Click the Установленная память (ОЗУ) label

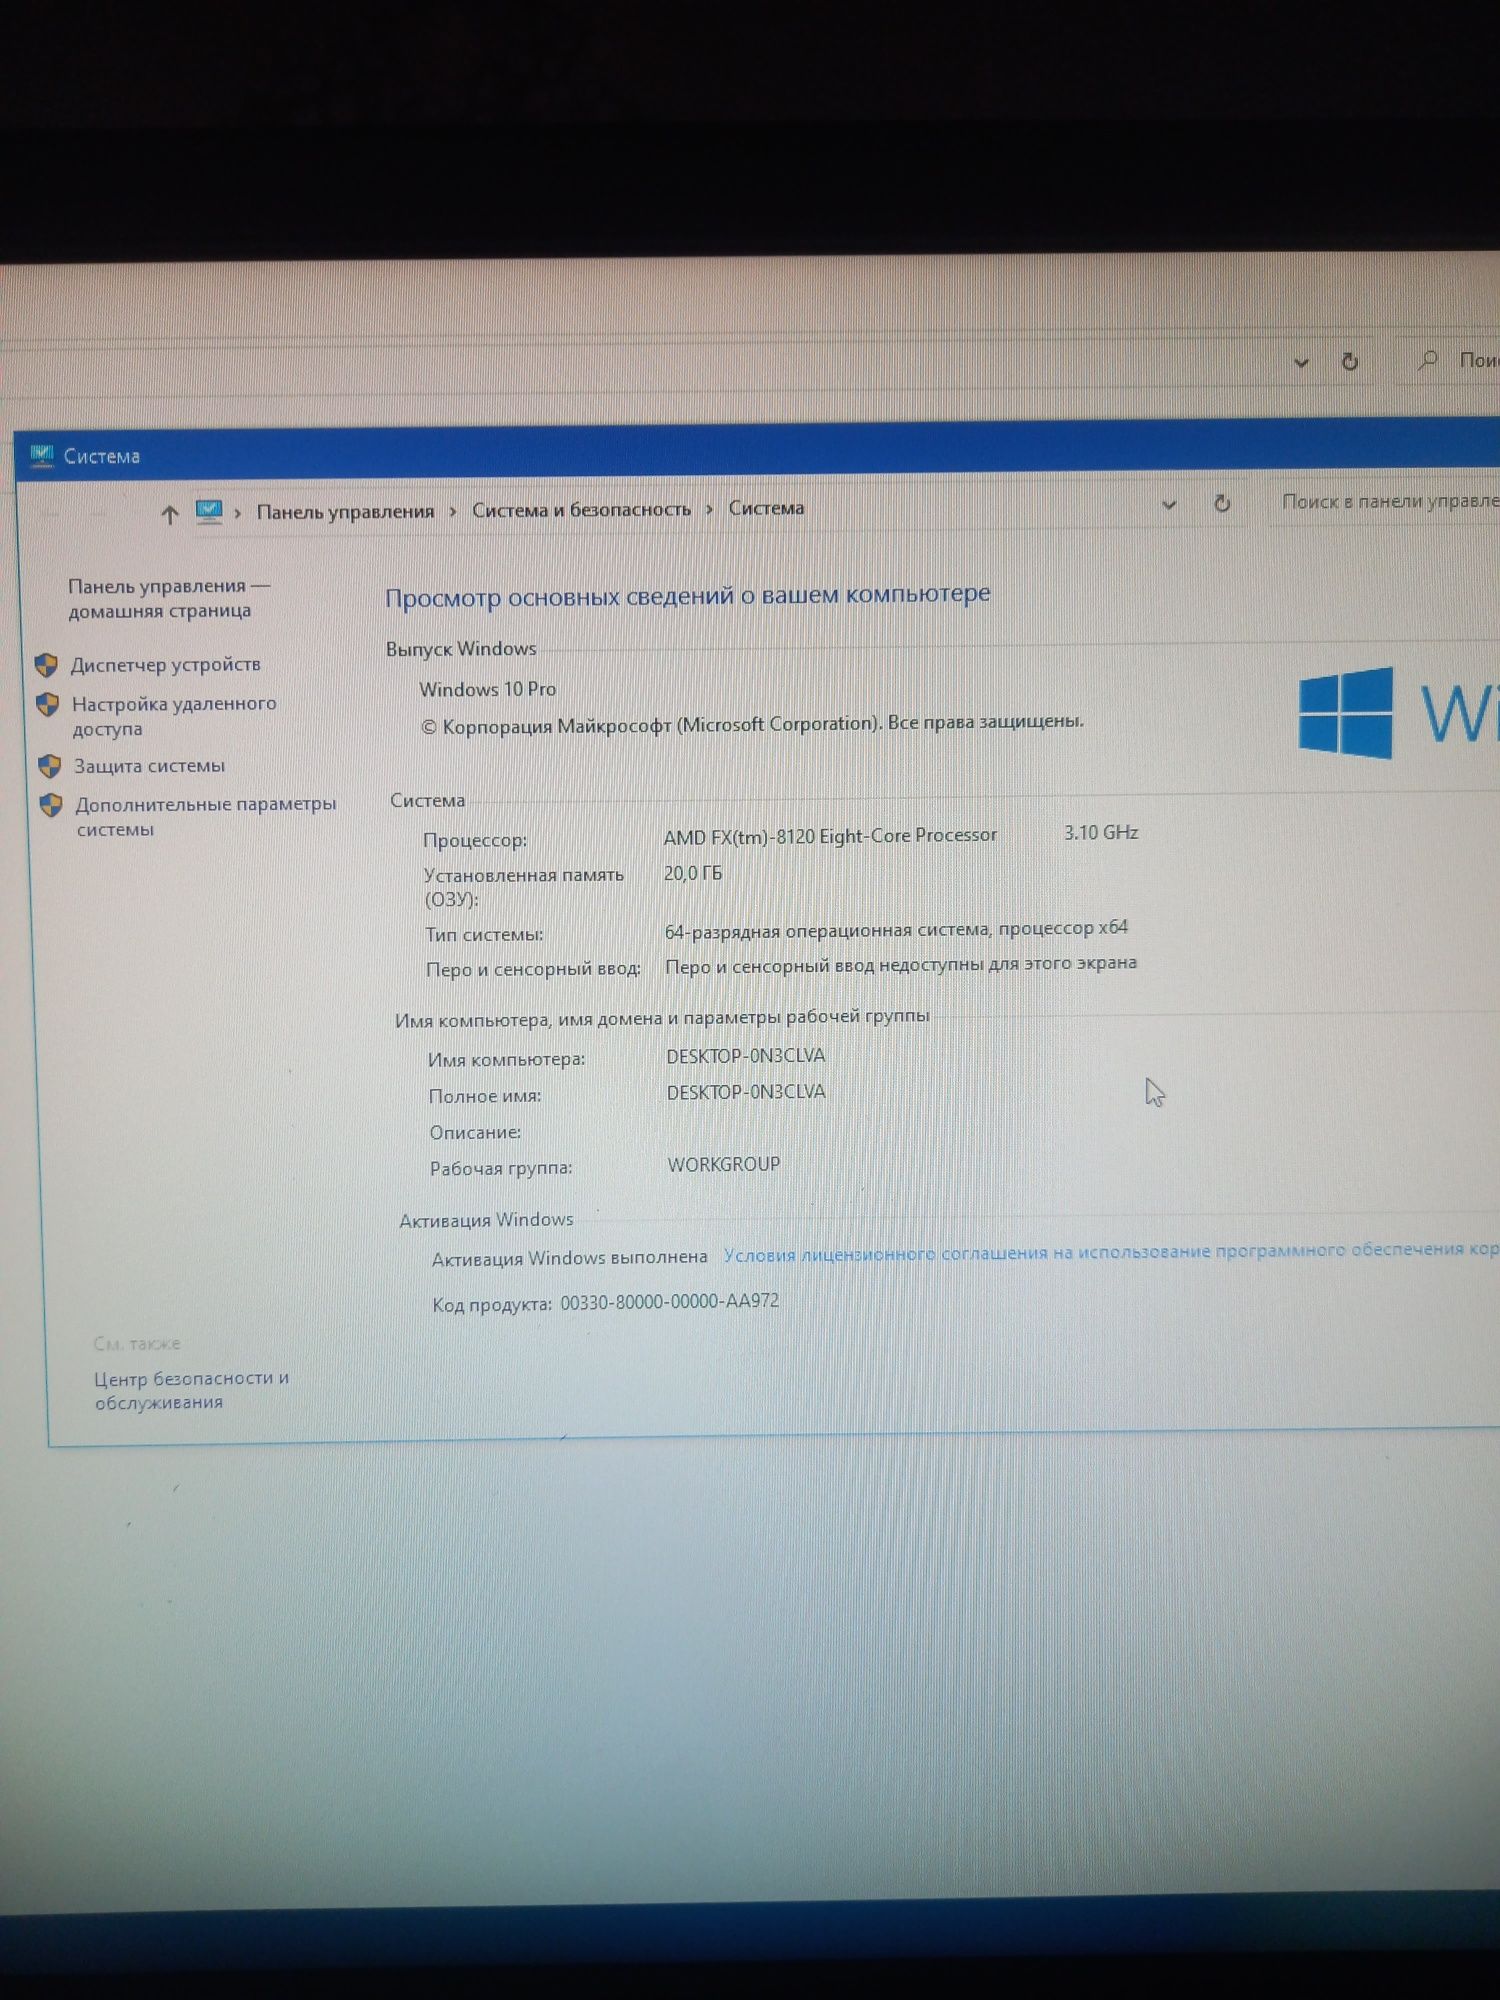523,887
